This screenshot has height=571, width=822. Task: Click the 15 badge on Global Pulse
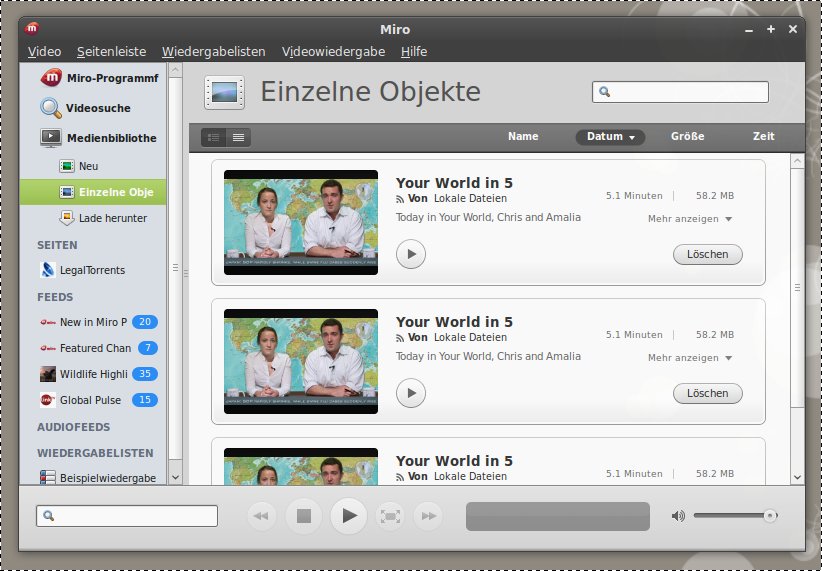pos(145,400)
